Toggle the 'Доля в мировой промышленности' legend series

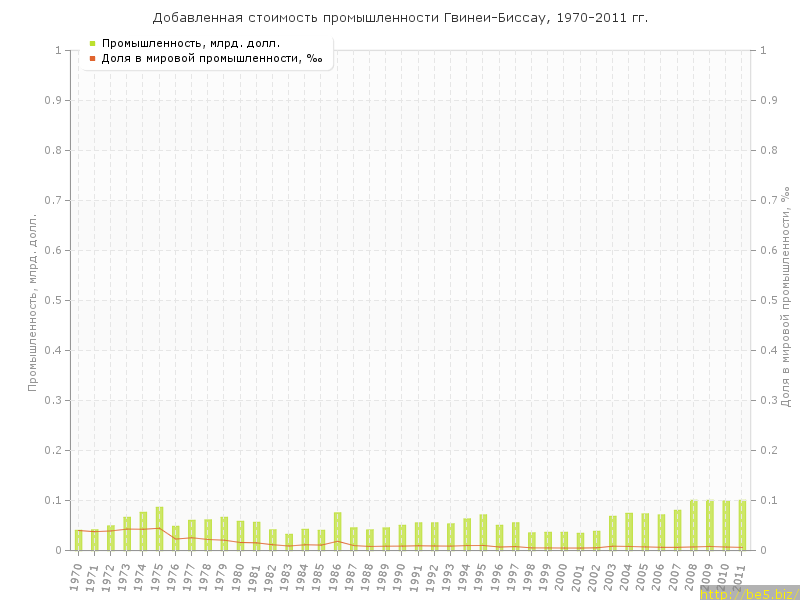(211, 58)
